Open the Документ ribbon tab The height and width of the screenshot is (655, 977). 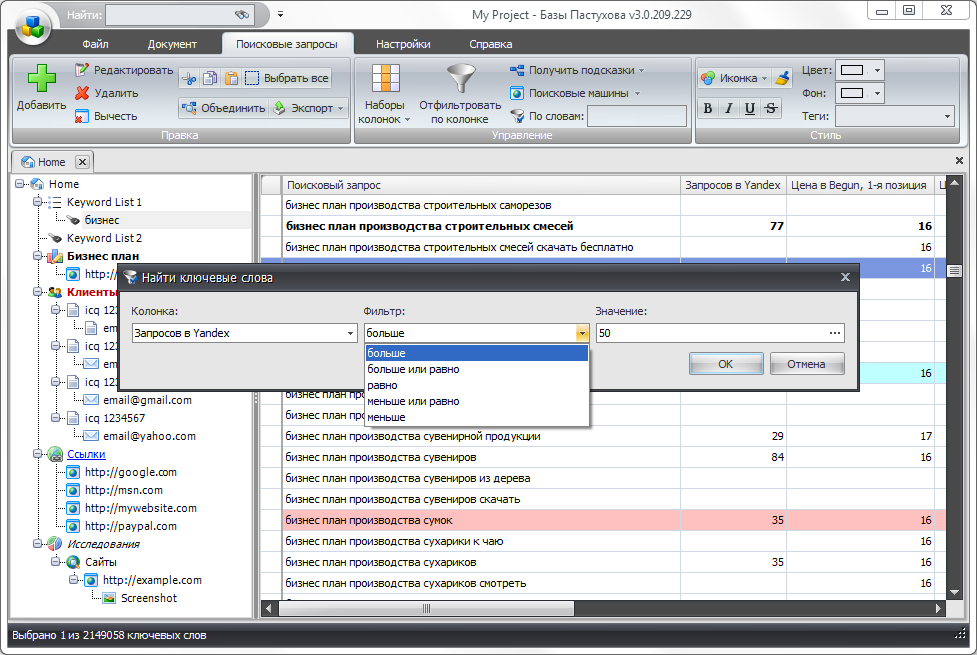tap(172, 44)
